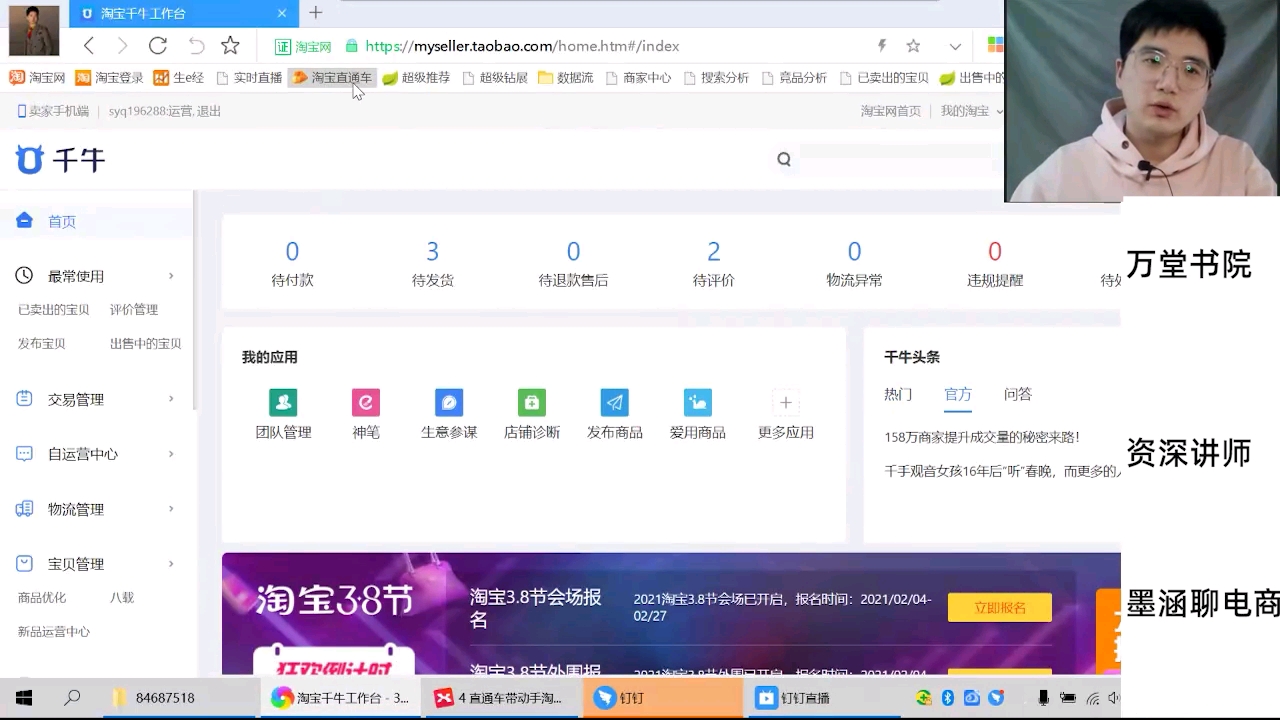Open the 生意参谋 app icon
Viewport: 1280px width, 720px height.
point(449,402)
